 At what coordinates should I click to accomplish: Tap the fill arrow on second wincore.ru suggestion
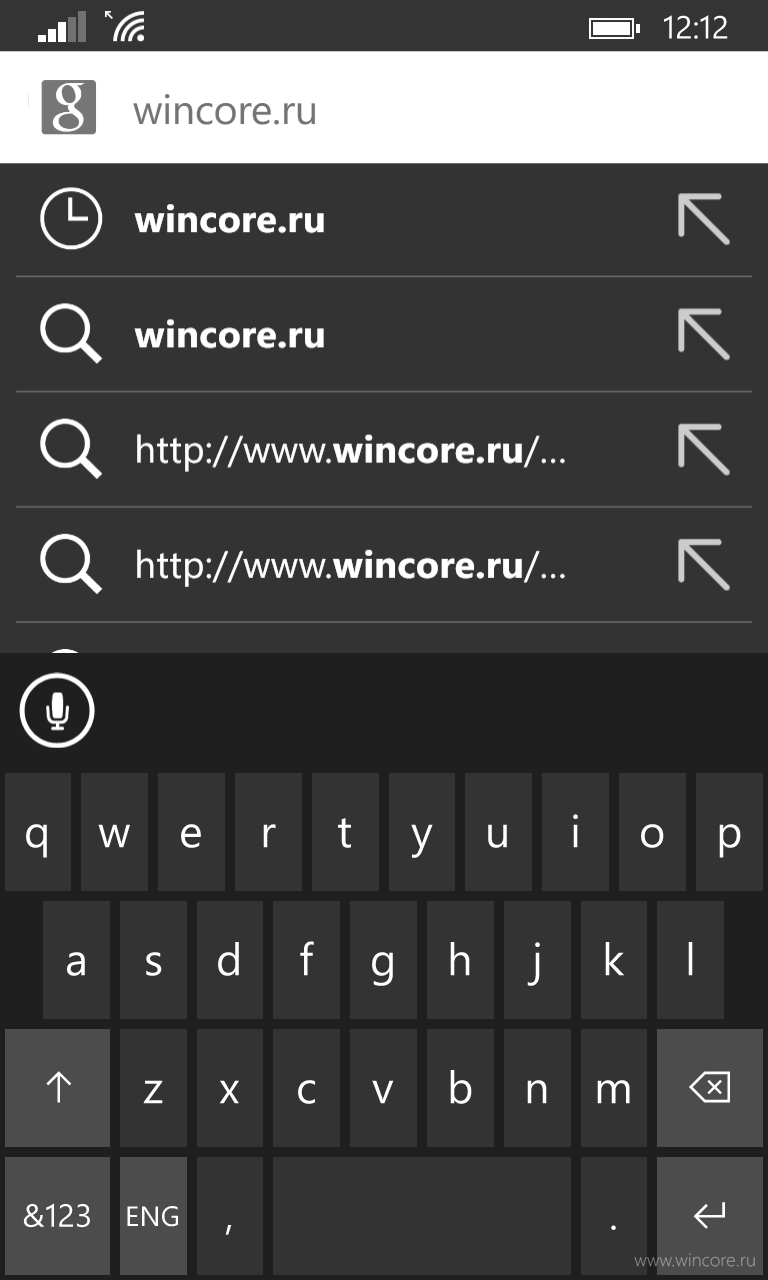(703, 334)
